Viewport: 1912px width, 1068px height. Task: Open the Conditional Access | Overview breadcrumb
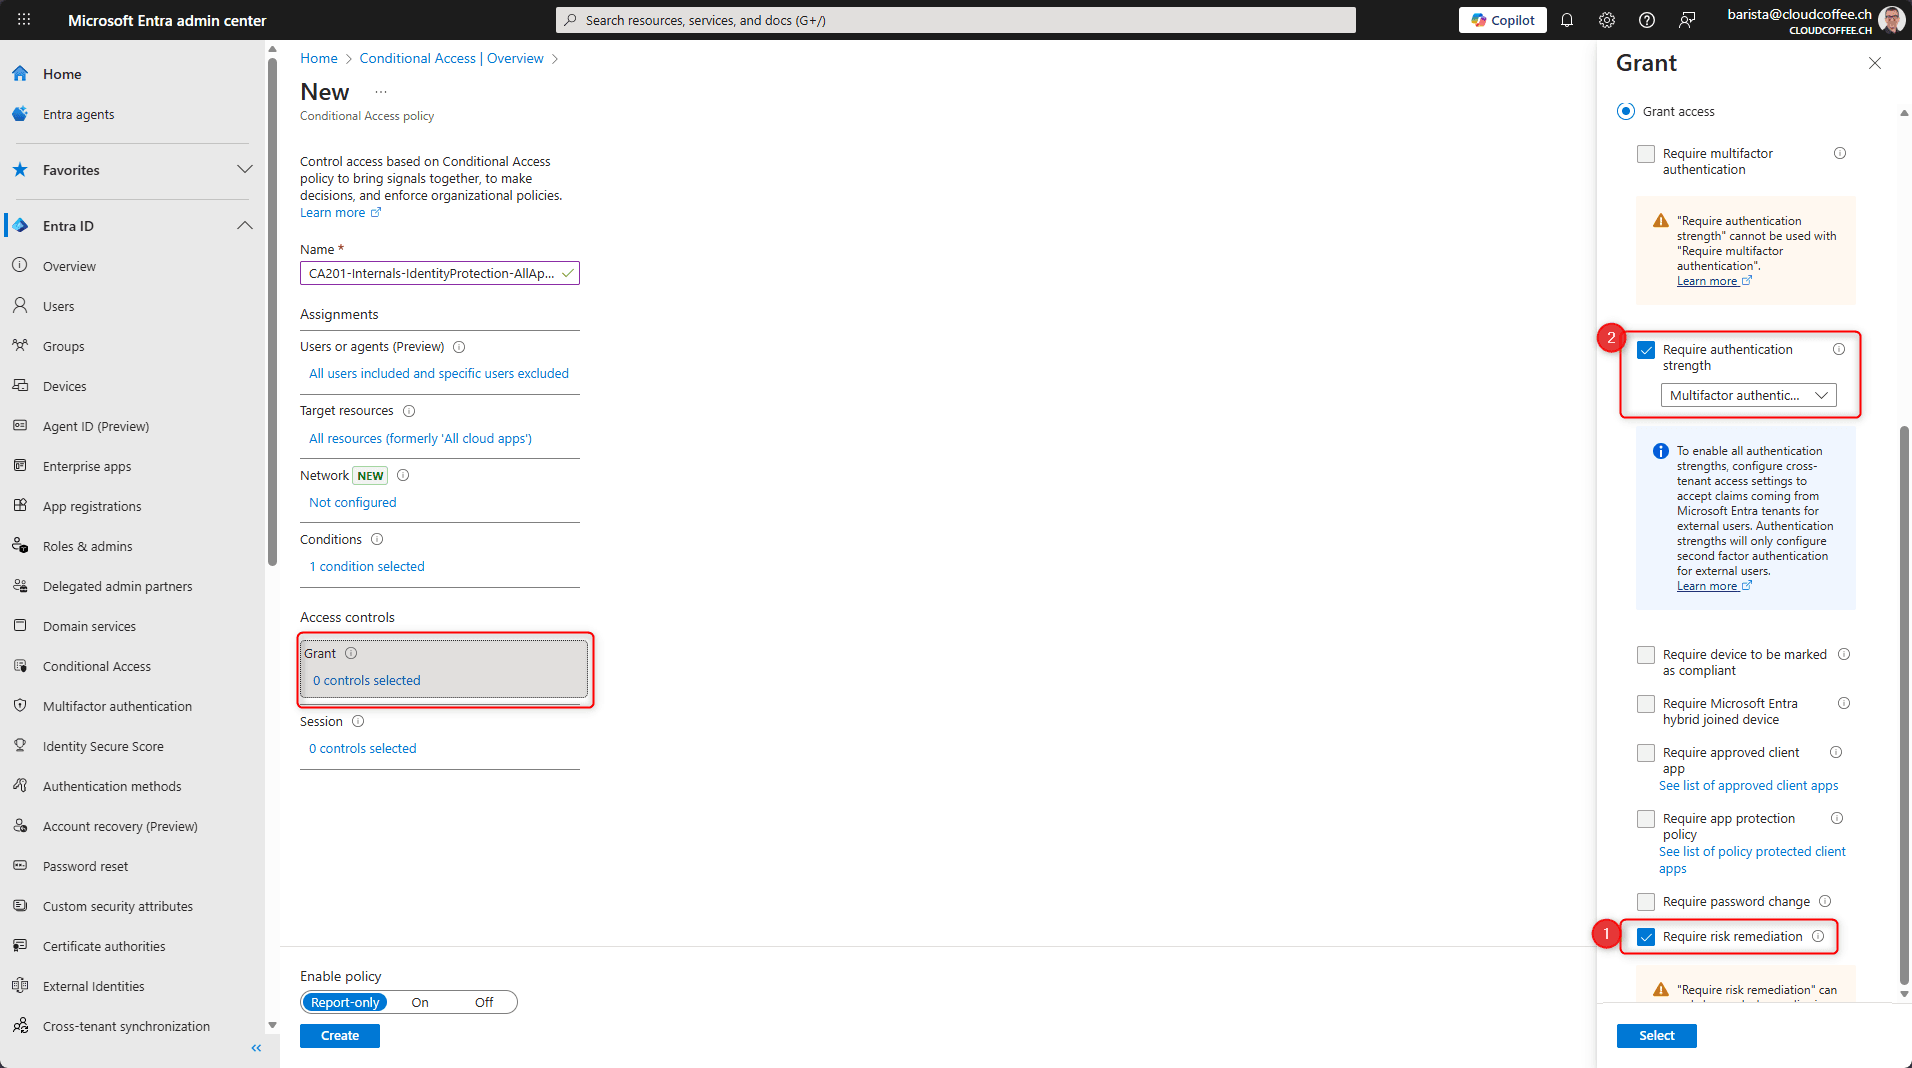451,58
